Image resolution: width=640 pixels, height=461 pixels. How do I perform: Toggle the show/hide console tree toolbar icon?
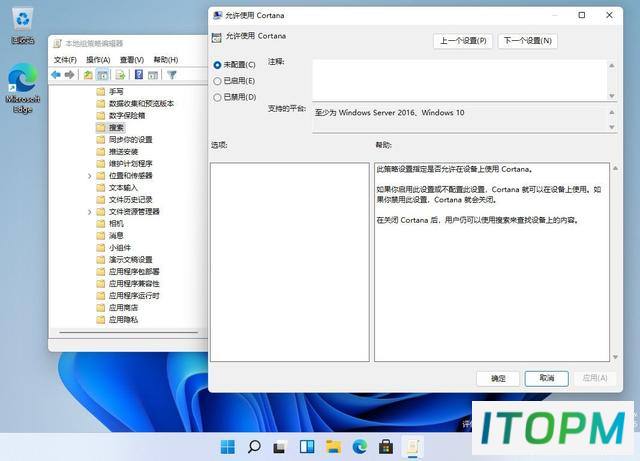pos(102,75)
